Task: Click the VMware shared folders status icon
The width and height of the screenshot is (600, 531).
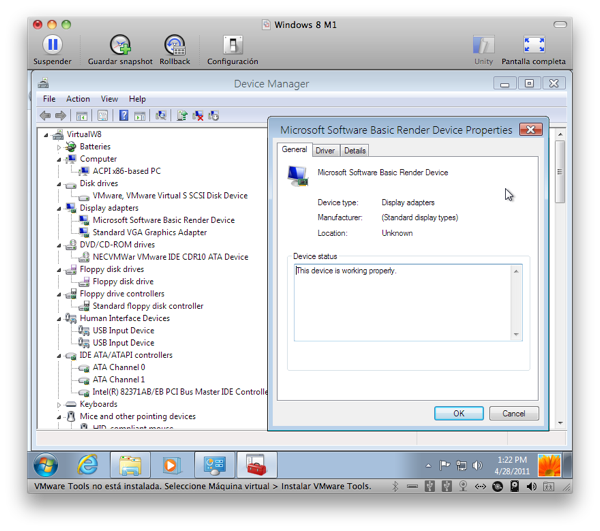Action: pyautogui.click(x=549, y=487)
